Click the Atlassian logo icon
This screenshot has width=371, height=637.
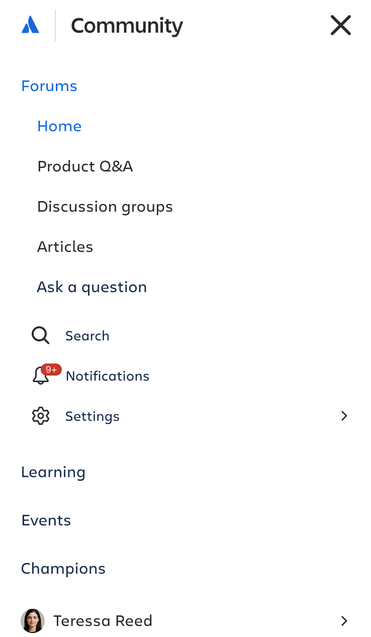(30, 25)
